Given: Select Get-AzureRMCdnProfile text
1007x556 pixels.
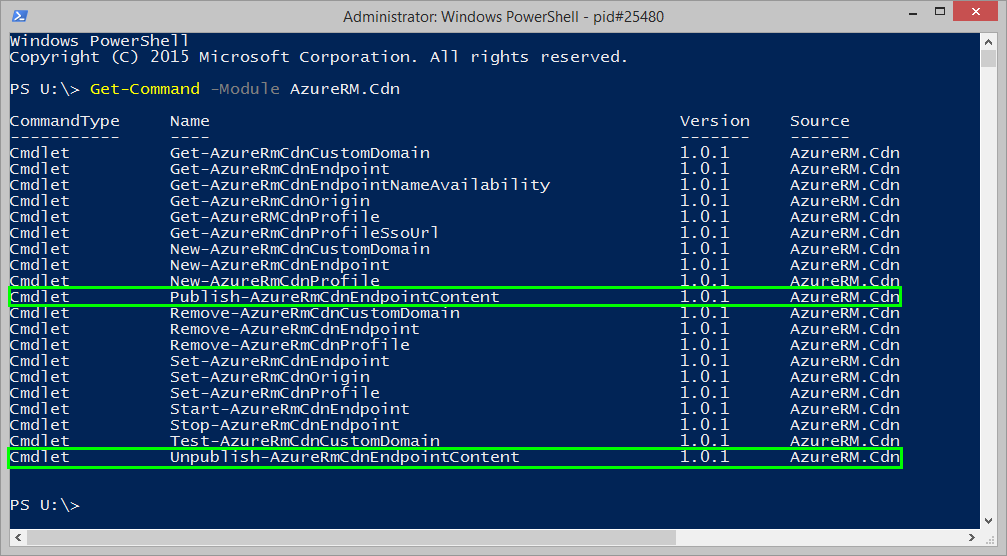Looking at the screenshot, I should click(275, 217).
